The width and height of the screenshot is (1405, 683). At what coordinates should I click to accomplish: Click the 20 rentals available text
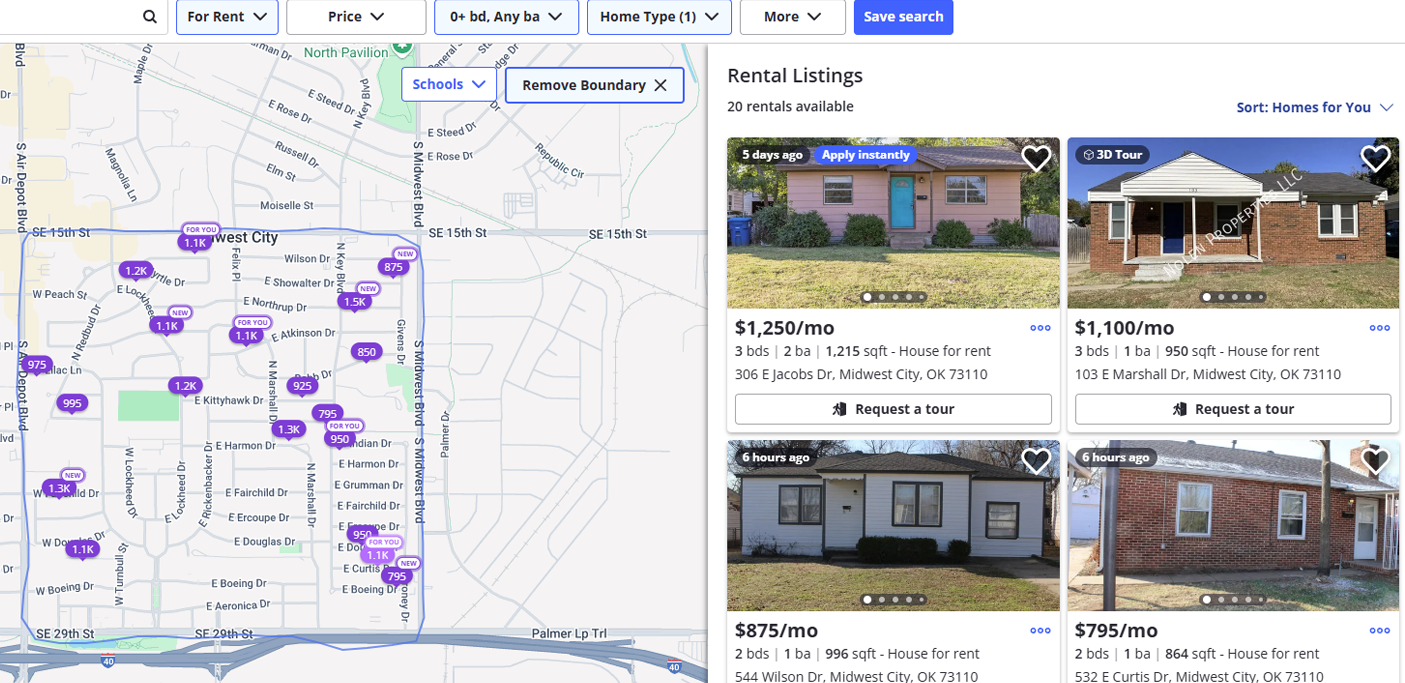coord(790,106)
